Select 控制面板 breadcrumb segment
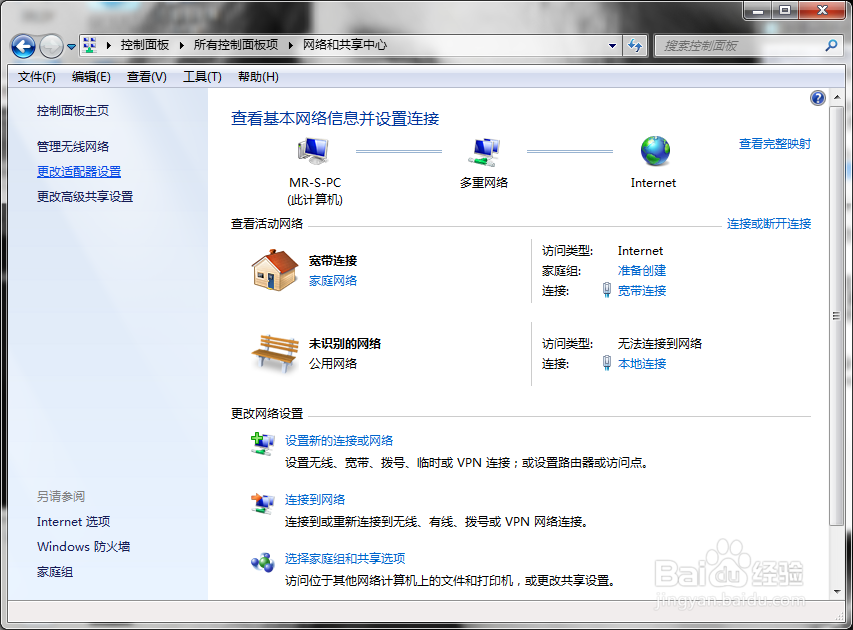Viewport: 853px width, 630px height. pyautogui.click(x=145, y=45)
